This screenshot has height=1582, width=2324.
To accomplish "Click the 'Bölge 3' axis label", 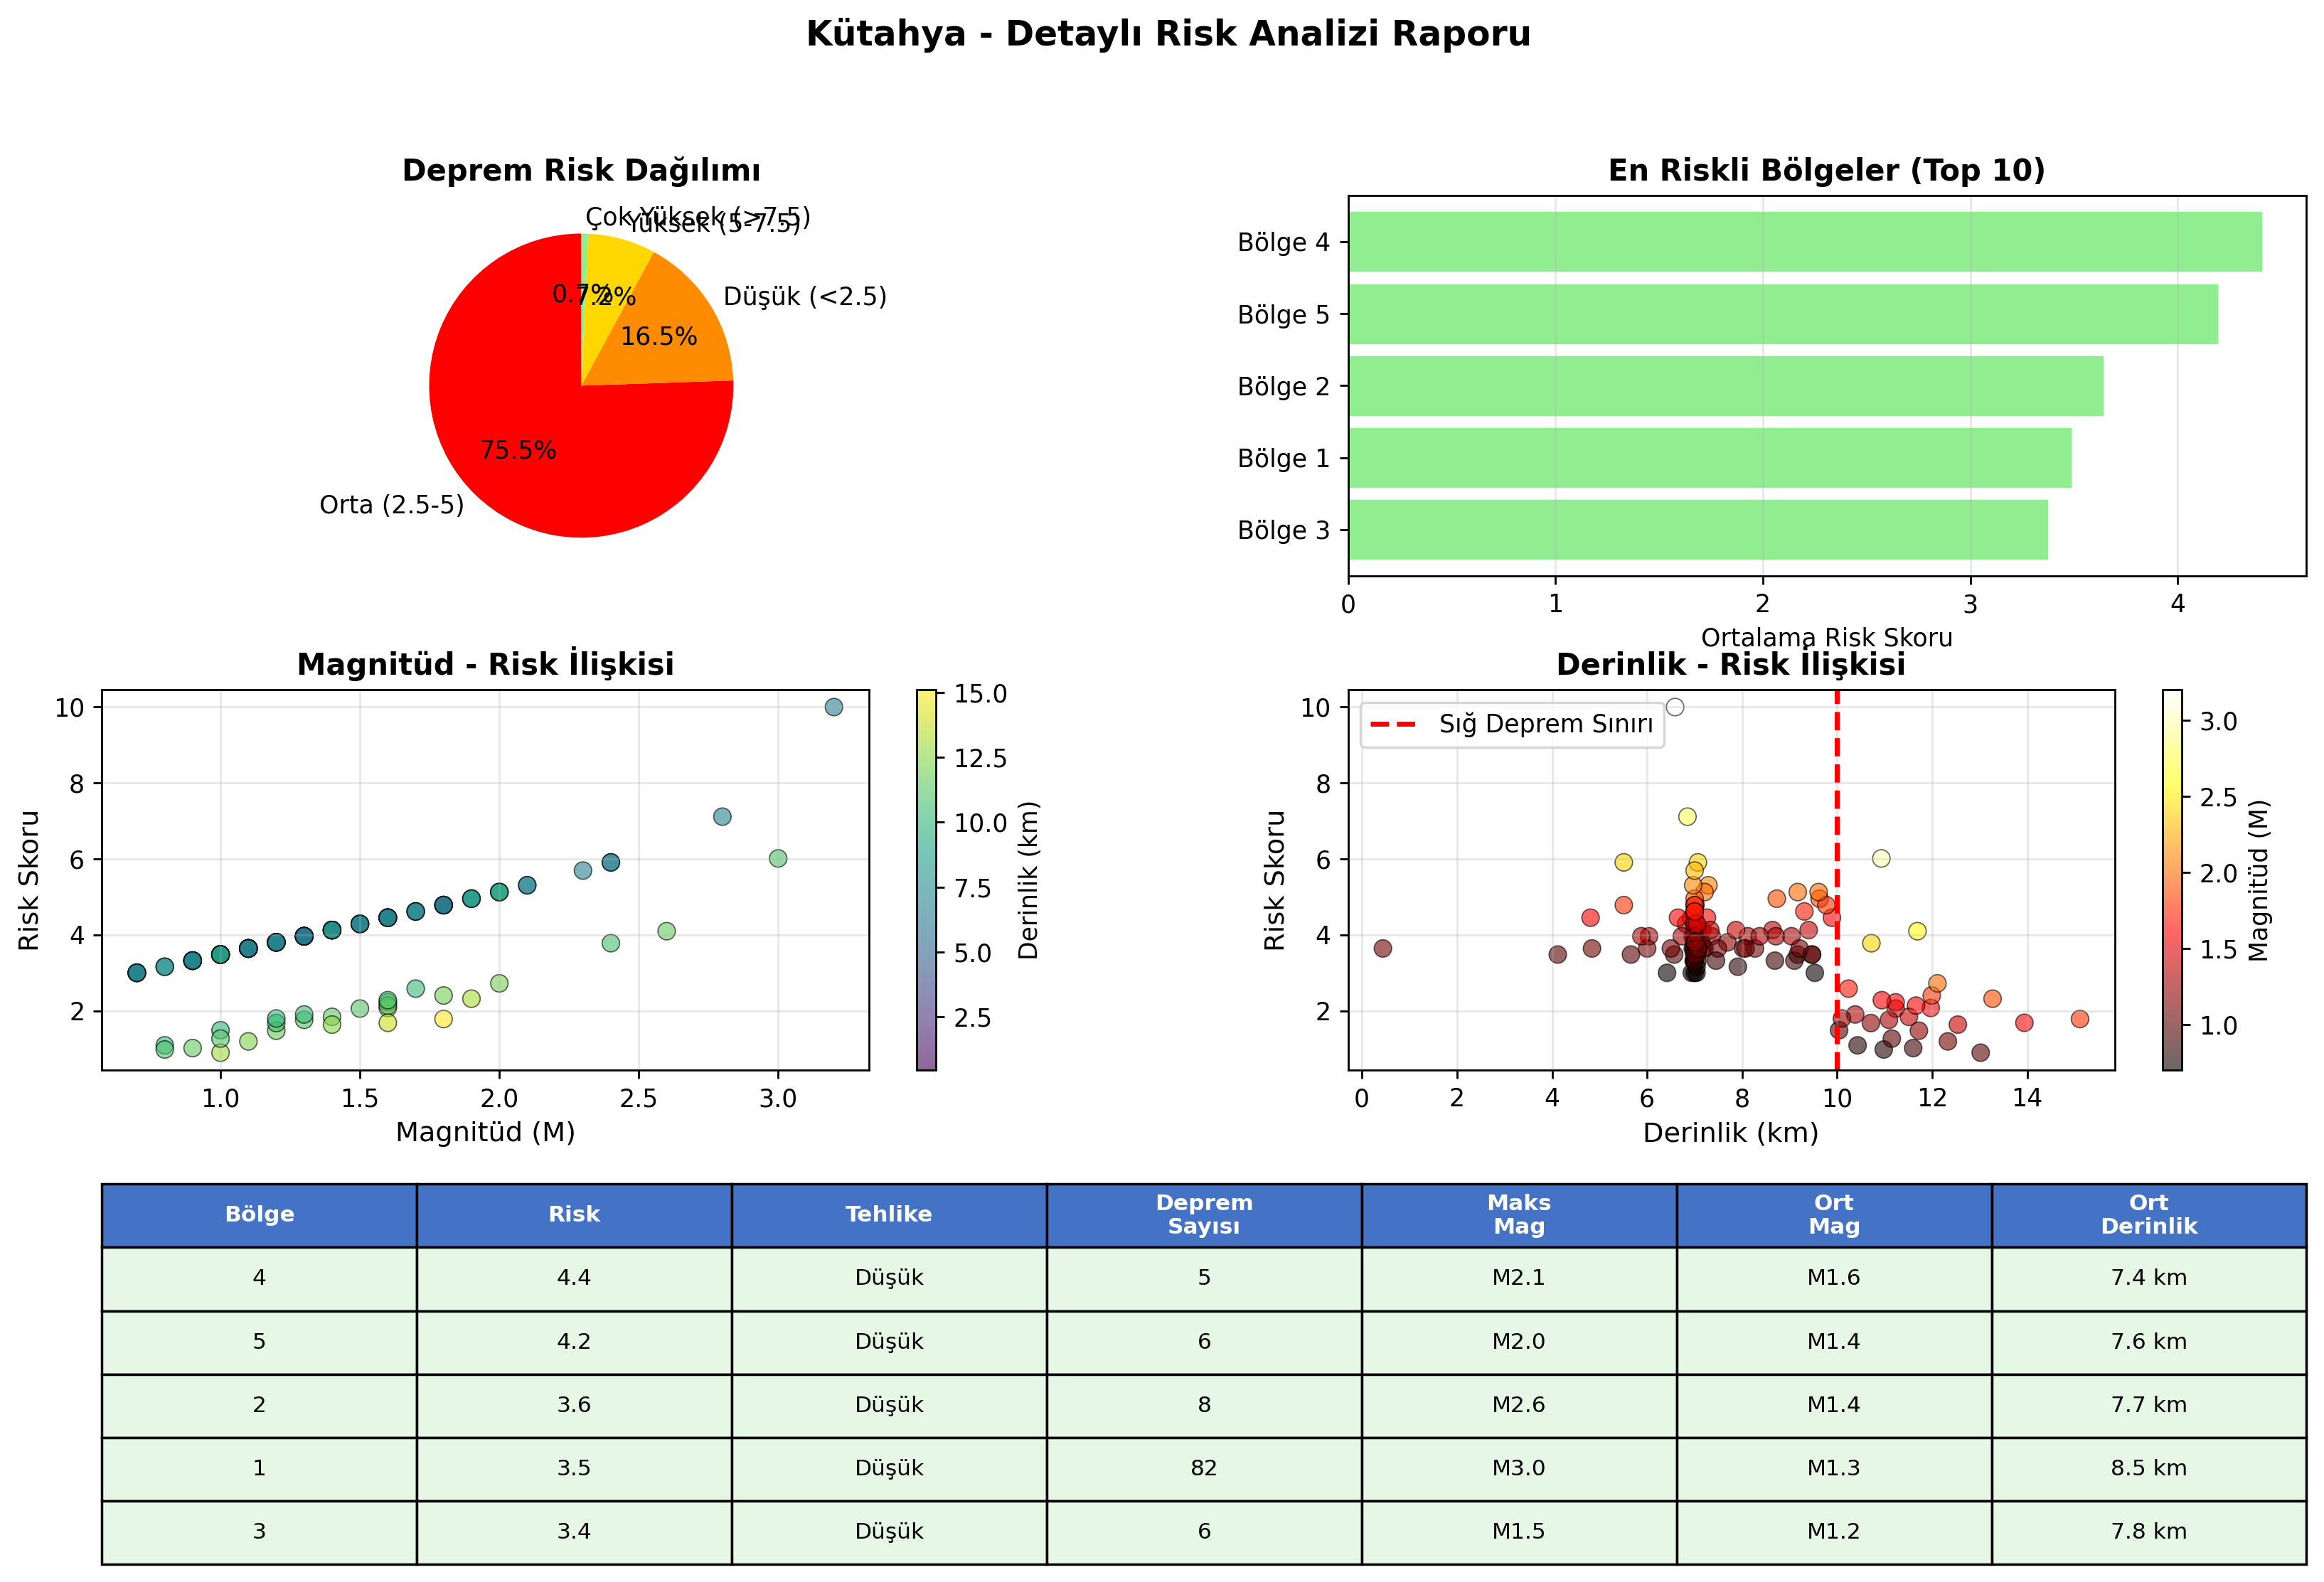I will coord(1284,530).
